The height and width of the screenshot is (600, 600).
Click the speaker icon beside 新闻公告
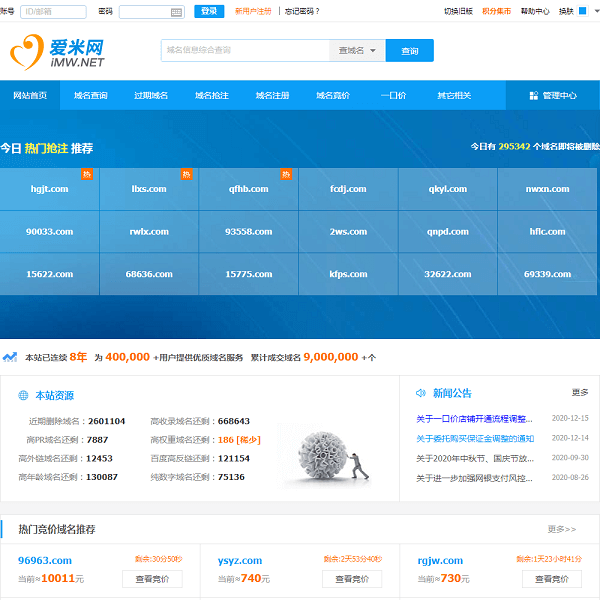(421, 393)
